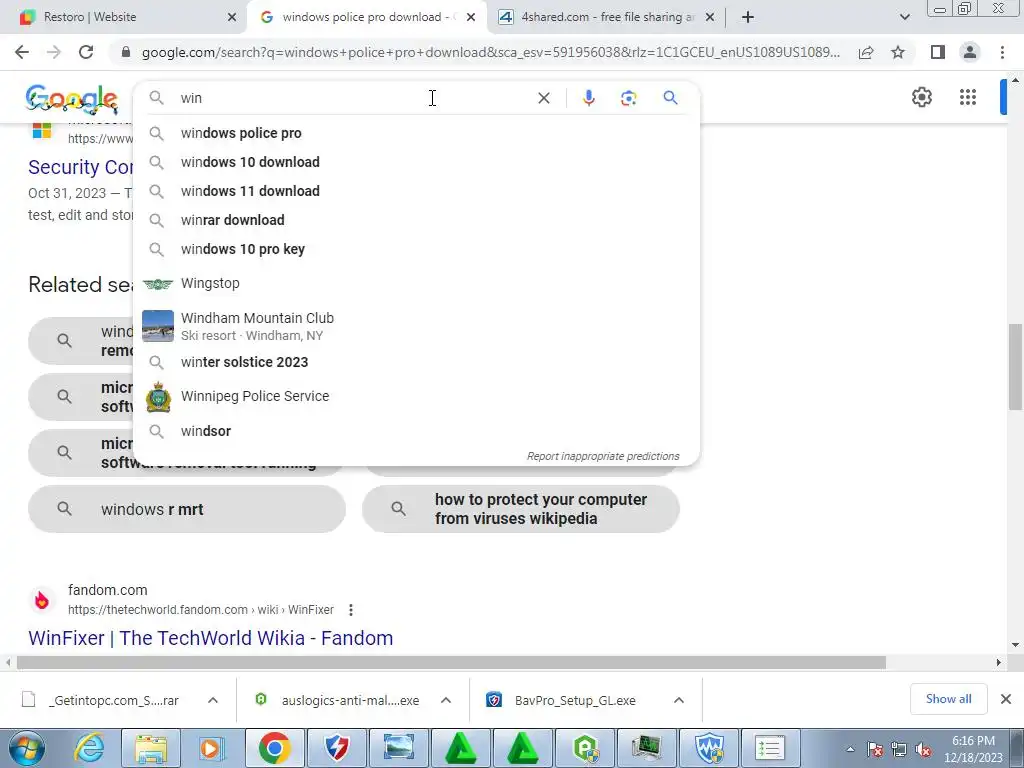Expand options for auslogics-anti-mal exe download

[x=446, y=700]
